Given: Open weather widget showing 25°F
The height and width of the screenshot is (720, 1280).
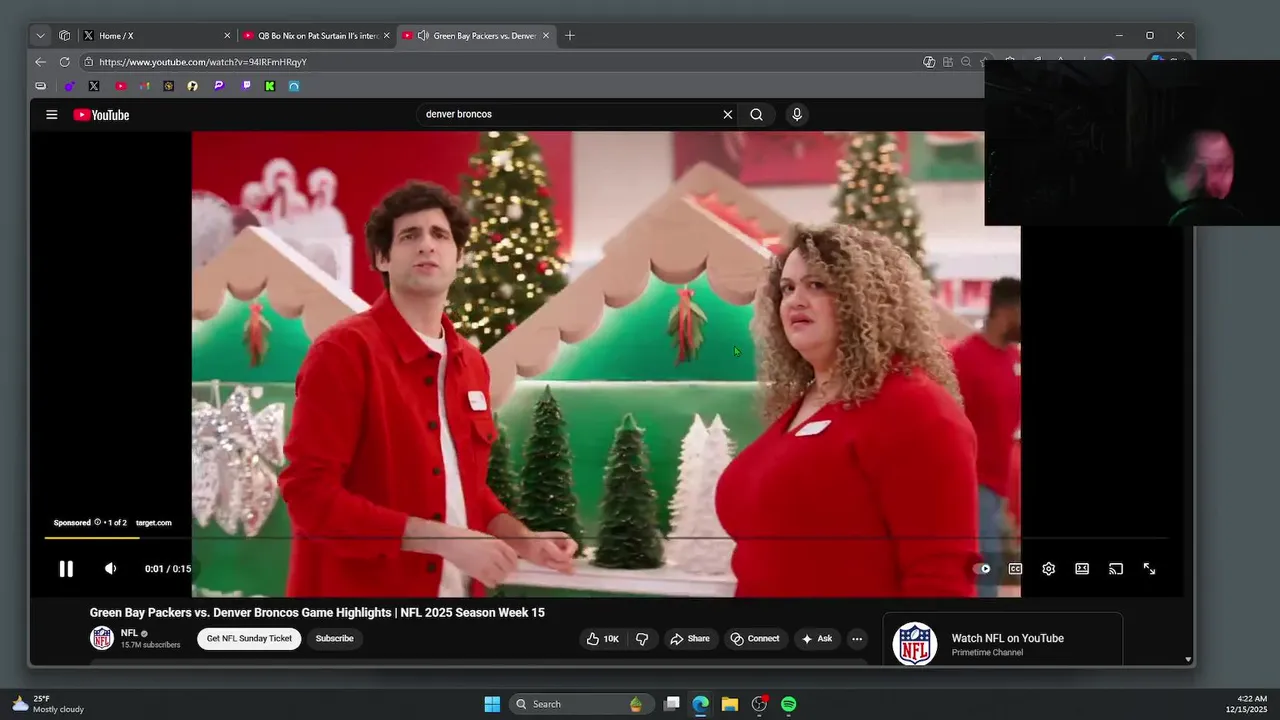Looking at the screenshot, I should 47,704.
